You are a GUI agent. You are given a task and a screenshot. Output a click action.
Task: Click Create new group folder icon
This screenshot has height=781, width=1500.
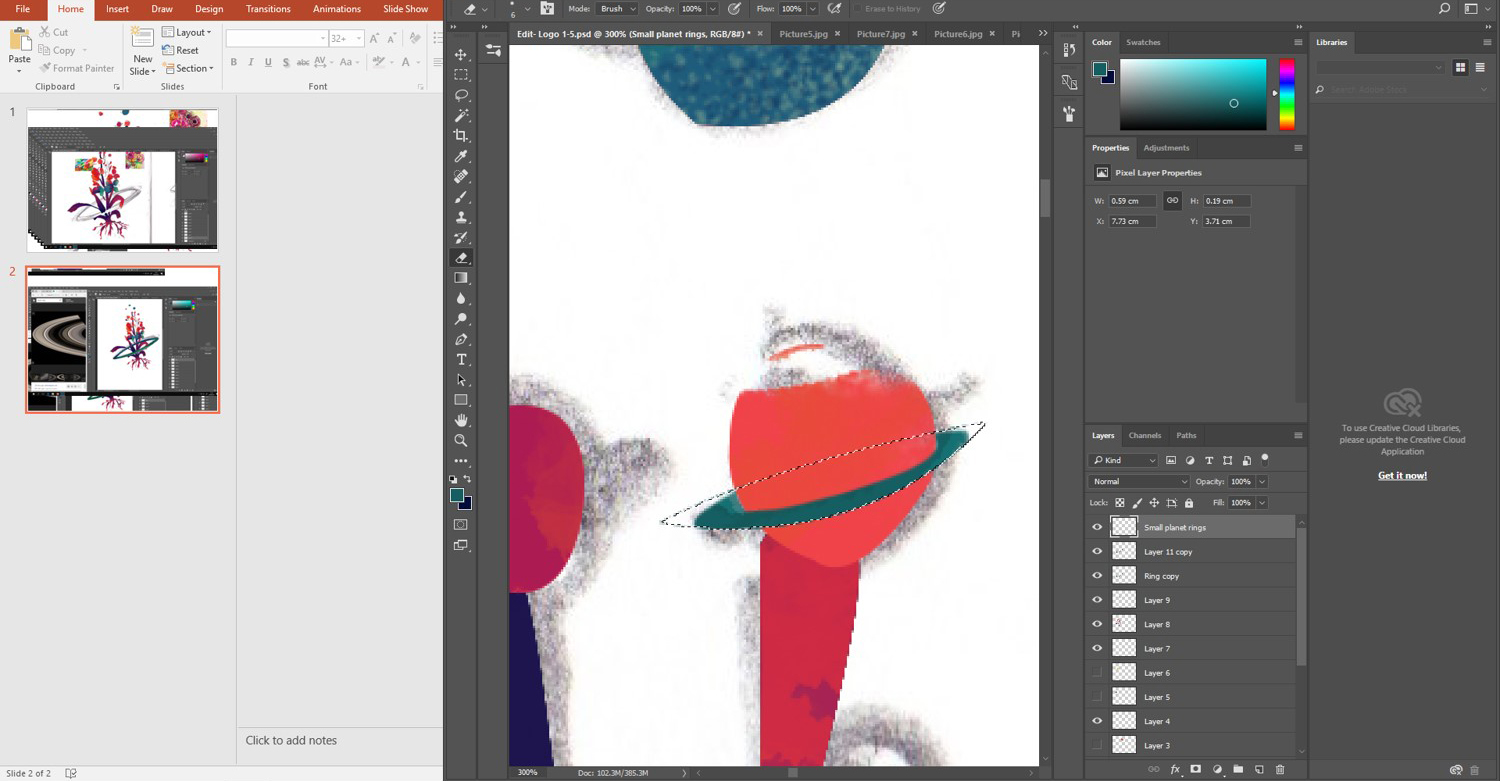click(1238, 770)
